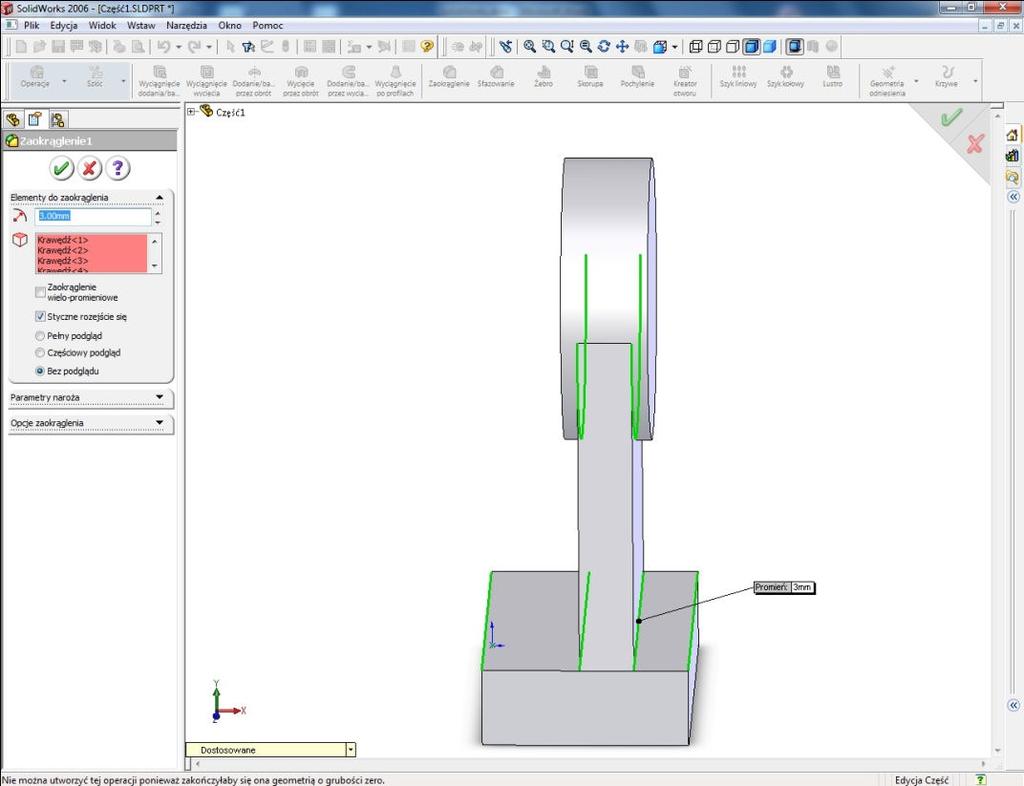Image resolution: width=1024 pixels, height=786 pixels.
Task: Collapse the task pane with upper double-chevron
Action: pos(1013,196)
